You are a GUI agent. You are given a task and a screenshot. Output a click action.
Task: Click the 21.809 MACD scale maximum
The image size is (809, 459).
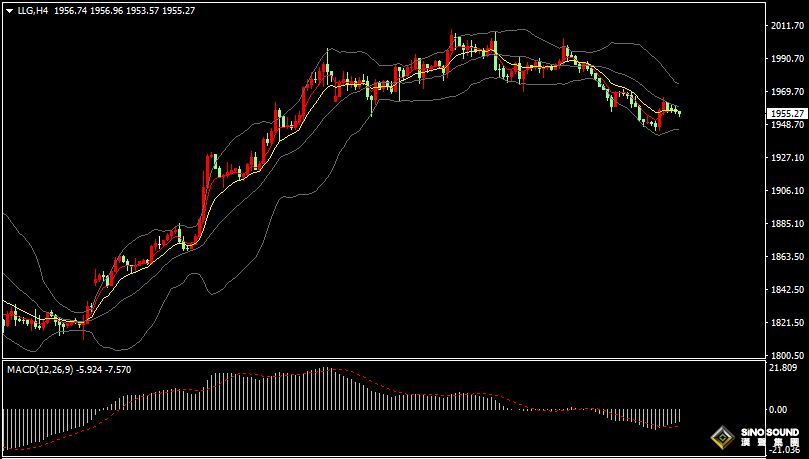tap(783, 367)
